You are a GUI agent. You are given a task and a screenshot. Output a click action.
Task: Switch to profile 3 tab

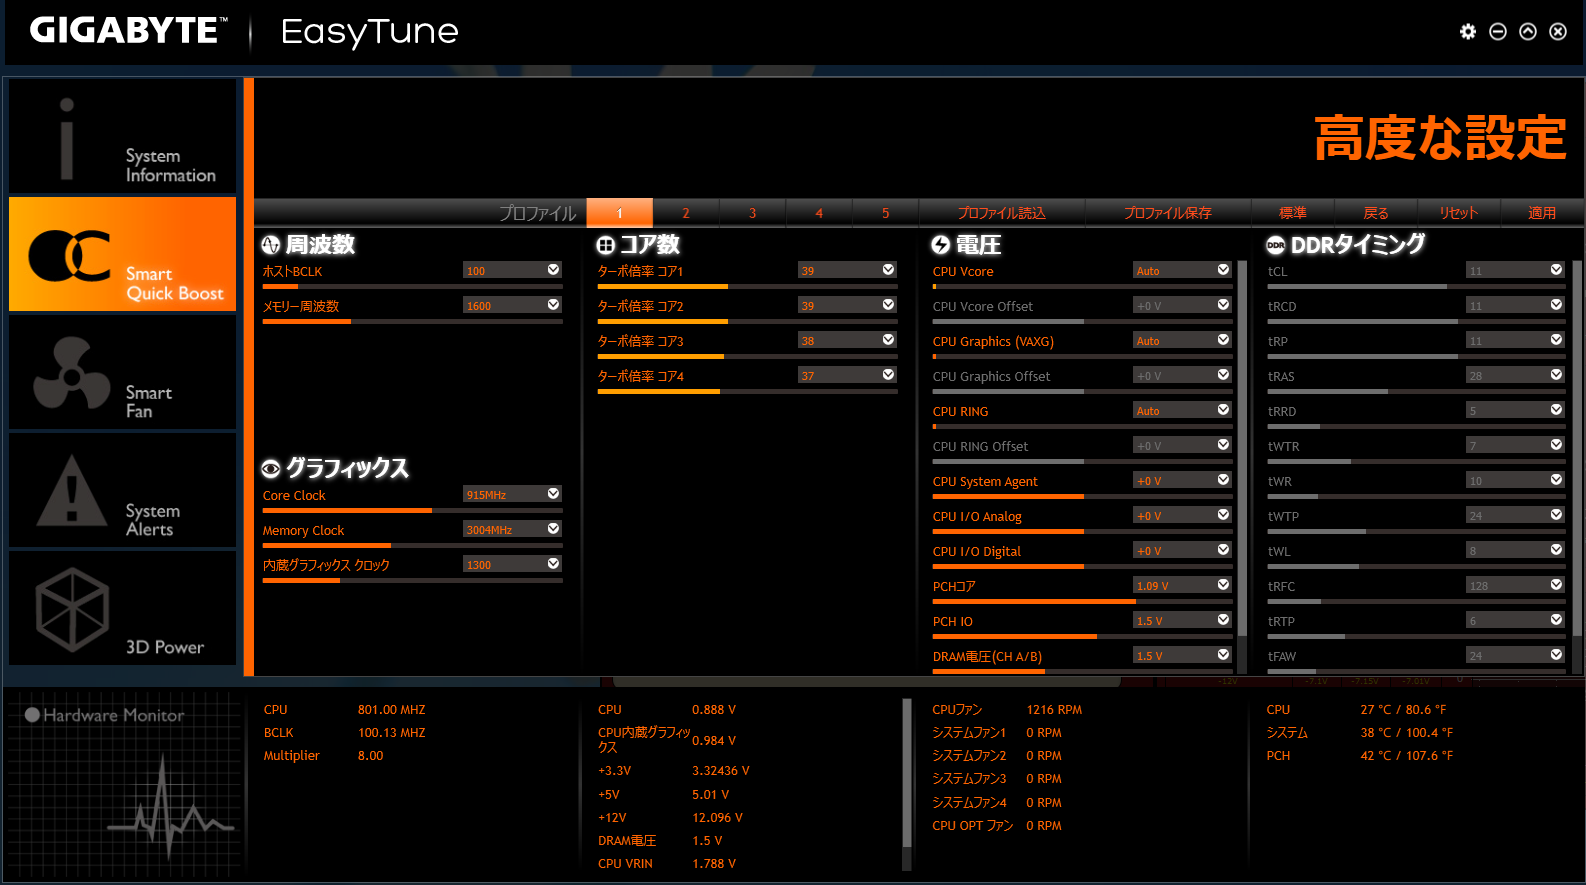pos(753,213)
